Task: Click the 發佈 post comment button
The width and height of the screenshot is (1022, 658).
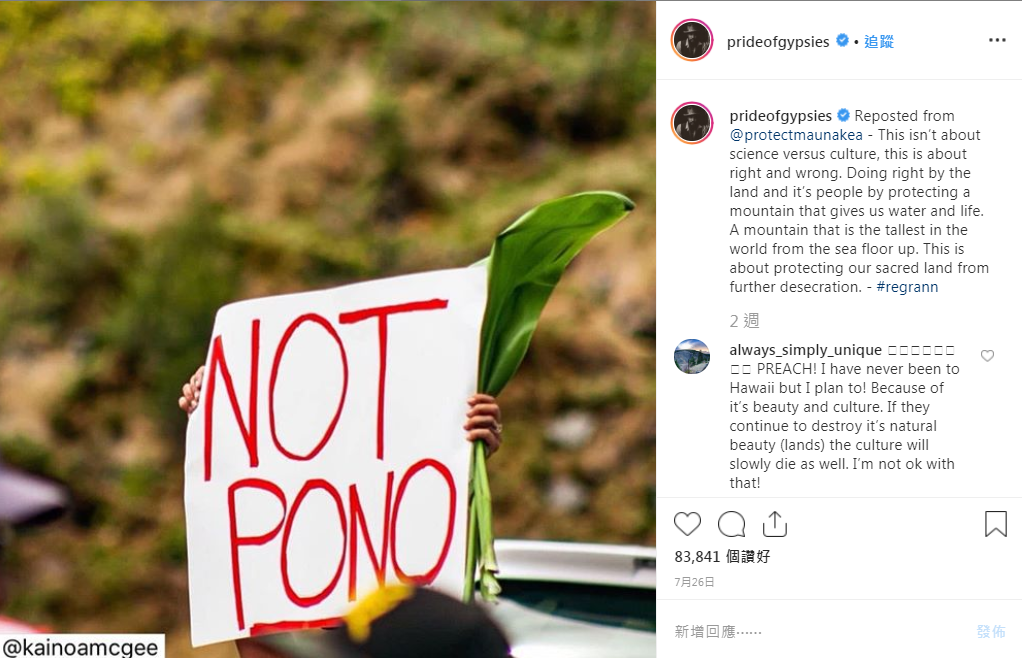Action: [991, 631]
